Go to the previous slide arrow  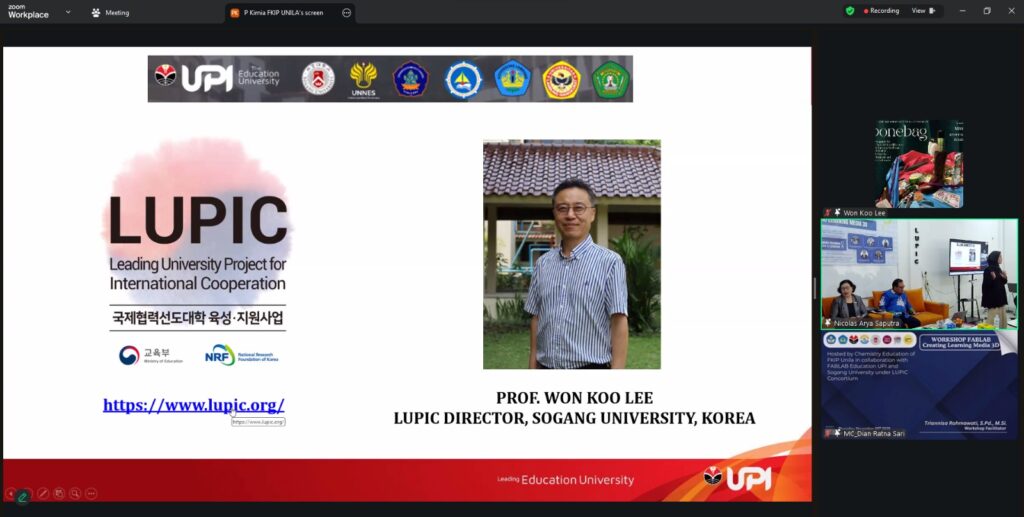(x=10, y=493)
